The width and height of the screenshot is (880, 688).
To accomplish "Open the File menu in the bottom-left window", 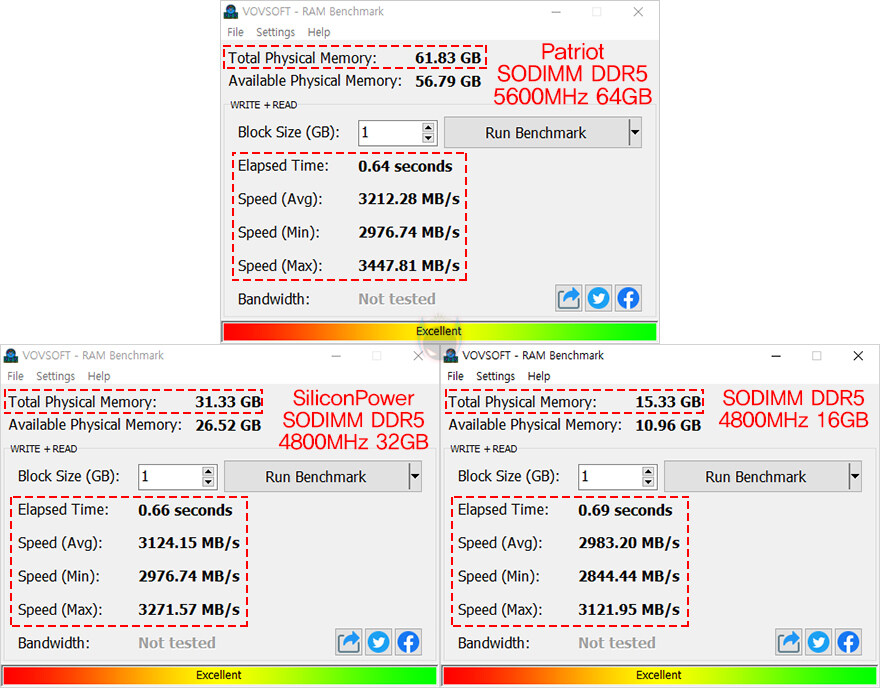I will 15,376.
